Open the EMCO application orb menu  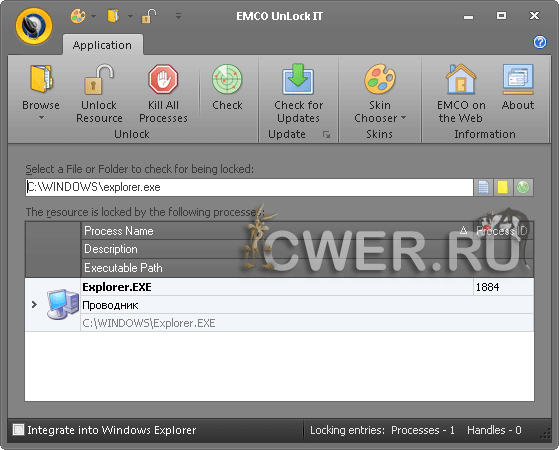[34, 26]
